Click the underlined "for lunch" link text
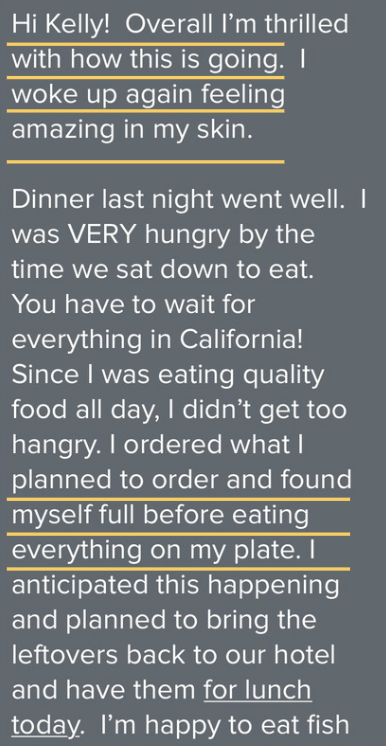Image resolution: width=386 pixels, height=746 pixels. [x=257, y=690]
